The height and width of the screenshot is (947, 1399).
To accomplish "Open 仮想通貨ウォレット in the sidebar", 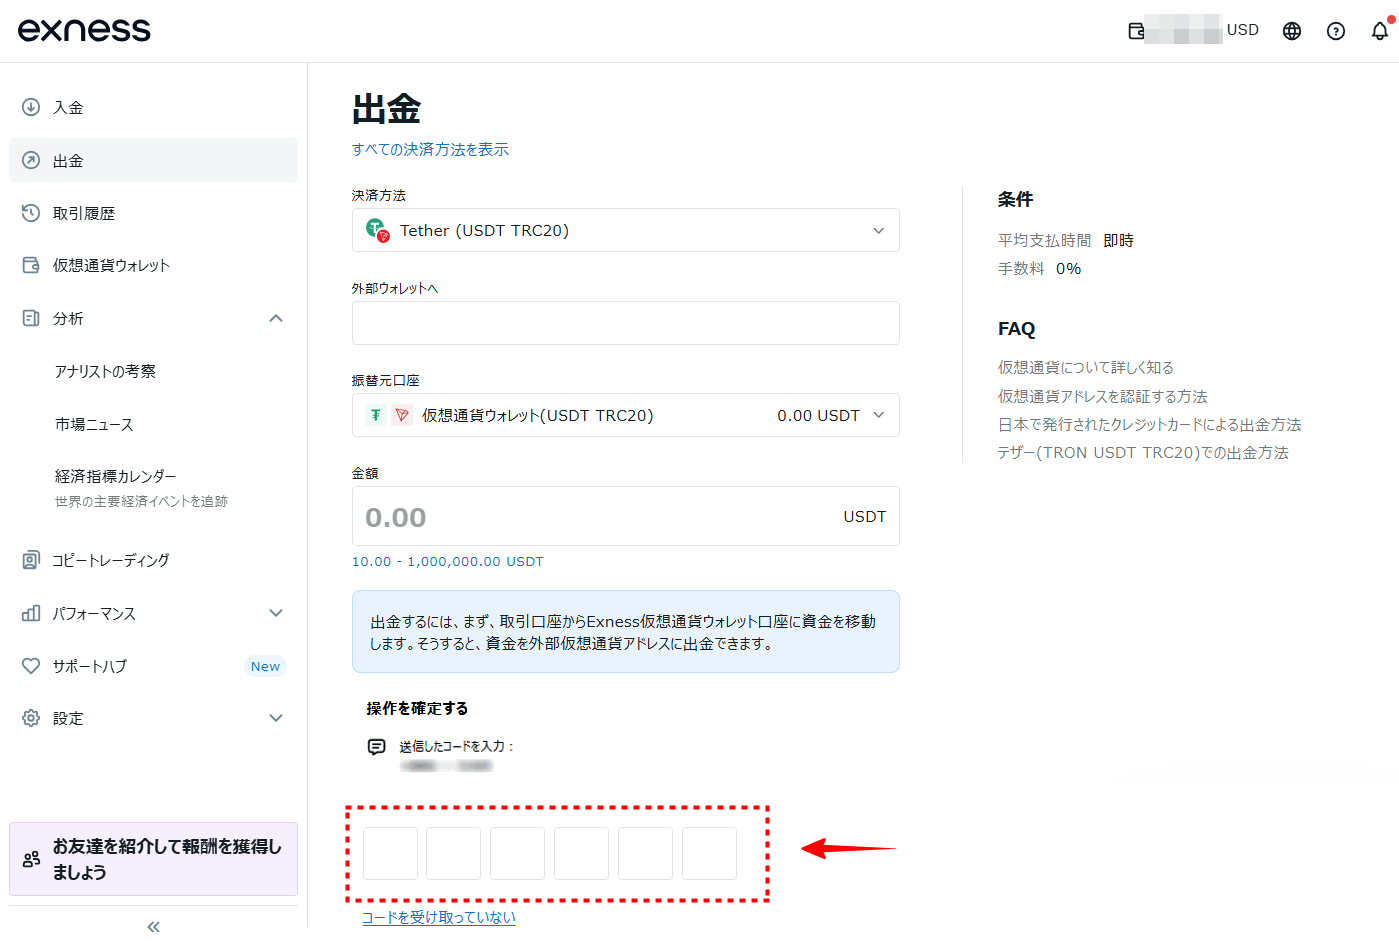I will 111,265.
